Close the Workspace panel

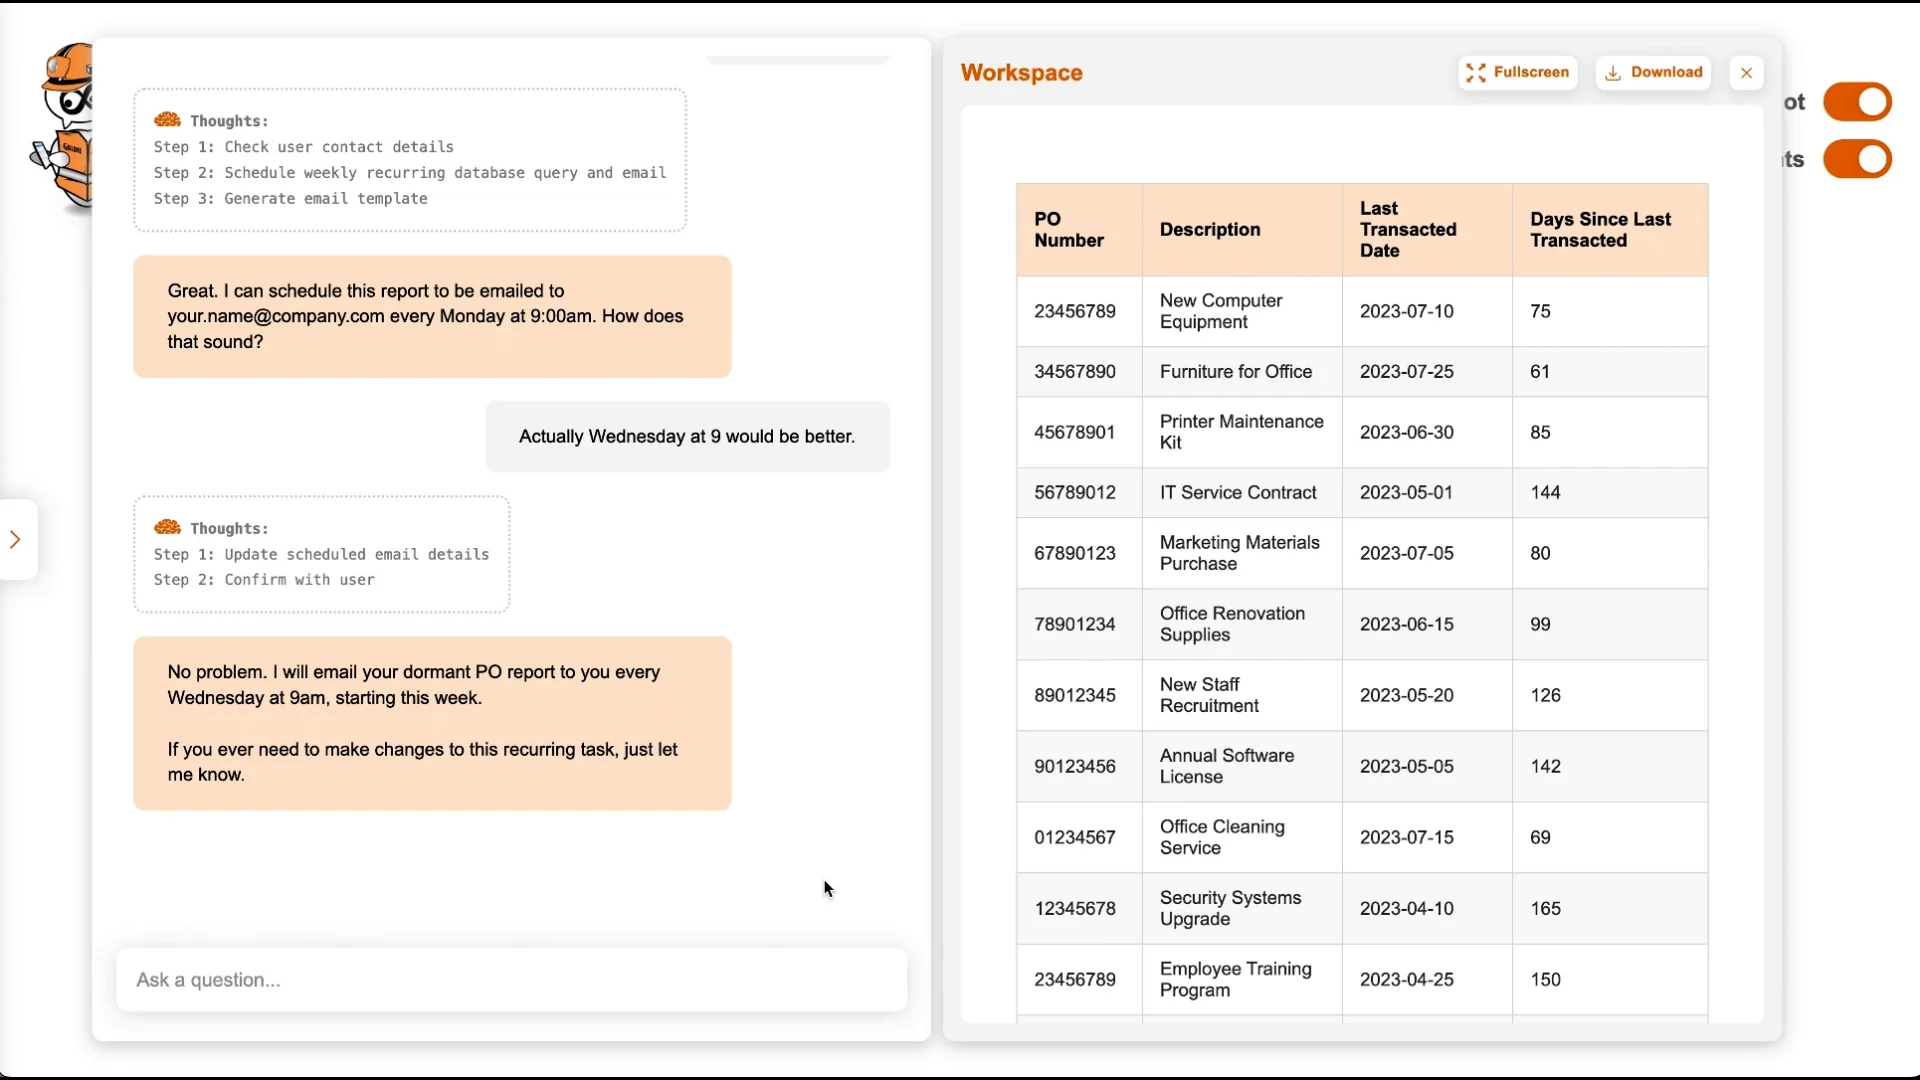pyautogui.click(x=1746, y=73)
